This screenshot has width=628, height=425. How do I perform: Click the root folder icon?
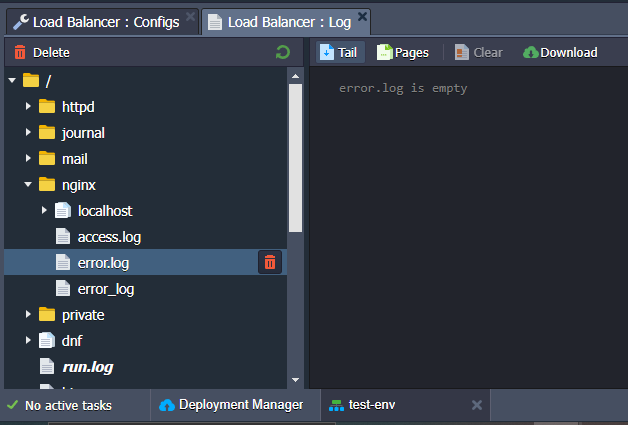[x=31, y=80]
